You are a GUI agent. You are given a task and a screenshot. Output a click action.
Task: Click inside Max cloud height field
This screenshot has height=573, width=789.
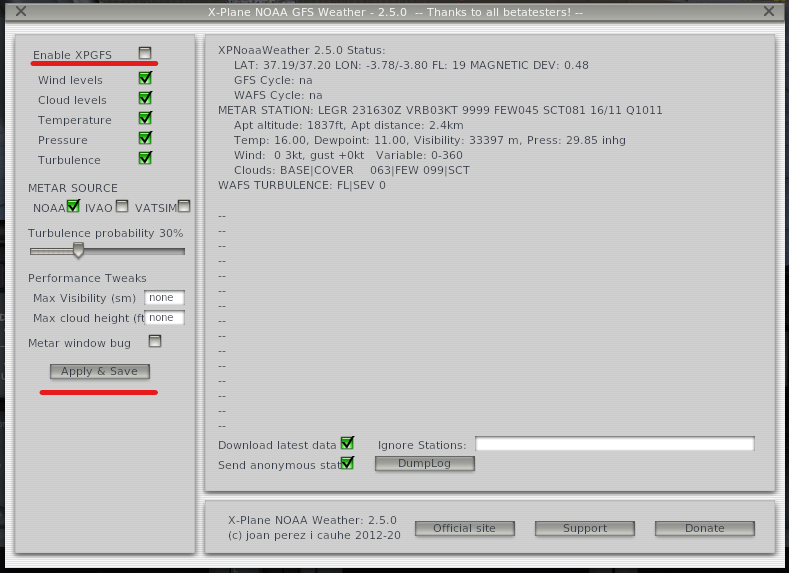[164, 318]
